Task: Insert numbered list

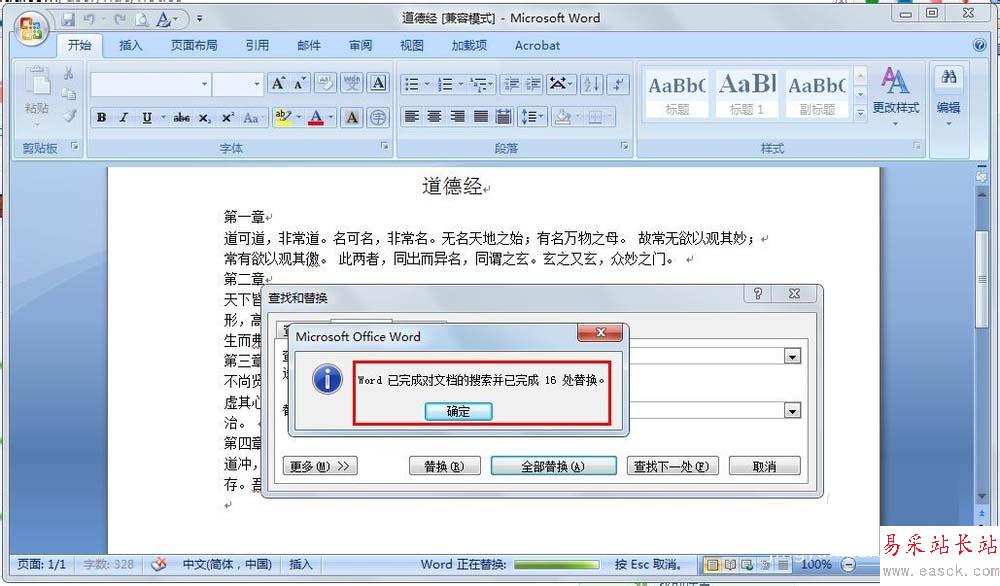Action: point(446,84)
